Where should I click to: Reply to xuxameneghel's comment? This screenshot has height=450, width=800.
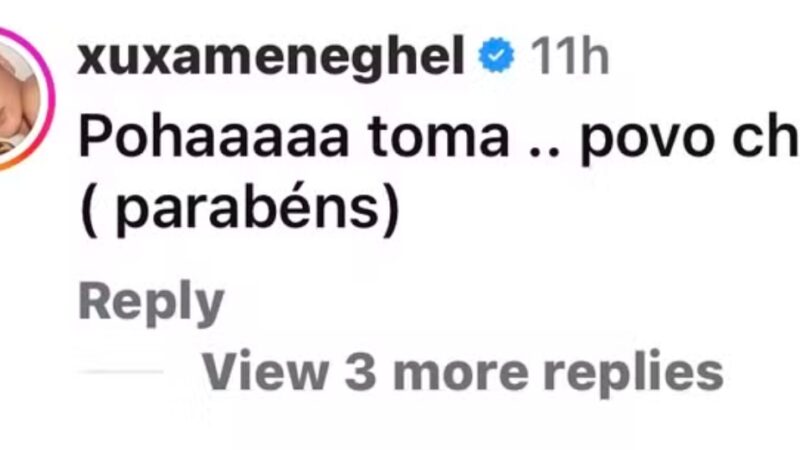tap(151, 304)
